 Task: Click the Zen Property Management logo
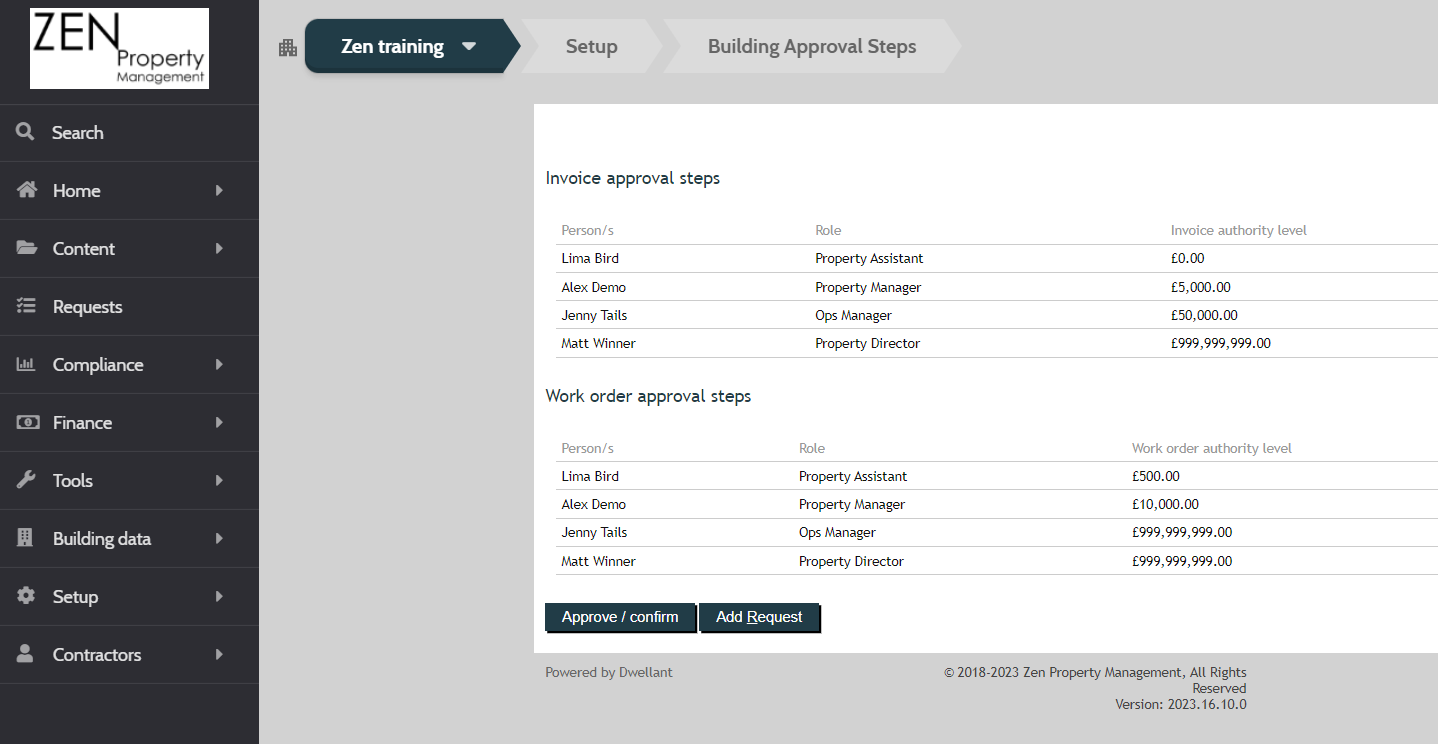pyautogui.click(x=119, y=48)
